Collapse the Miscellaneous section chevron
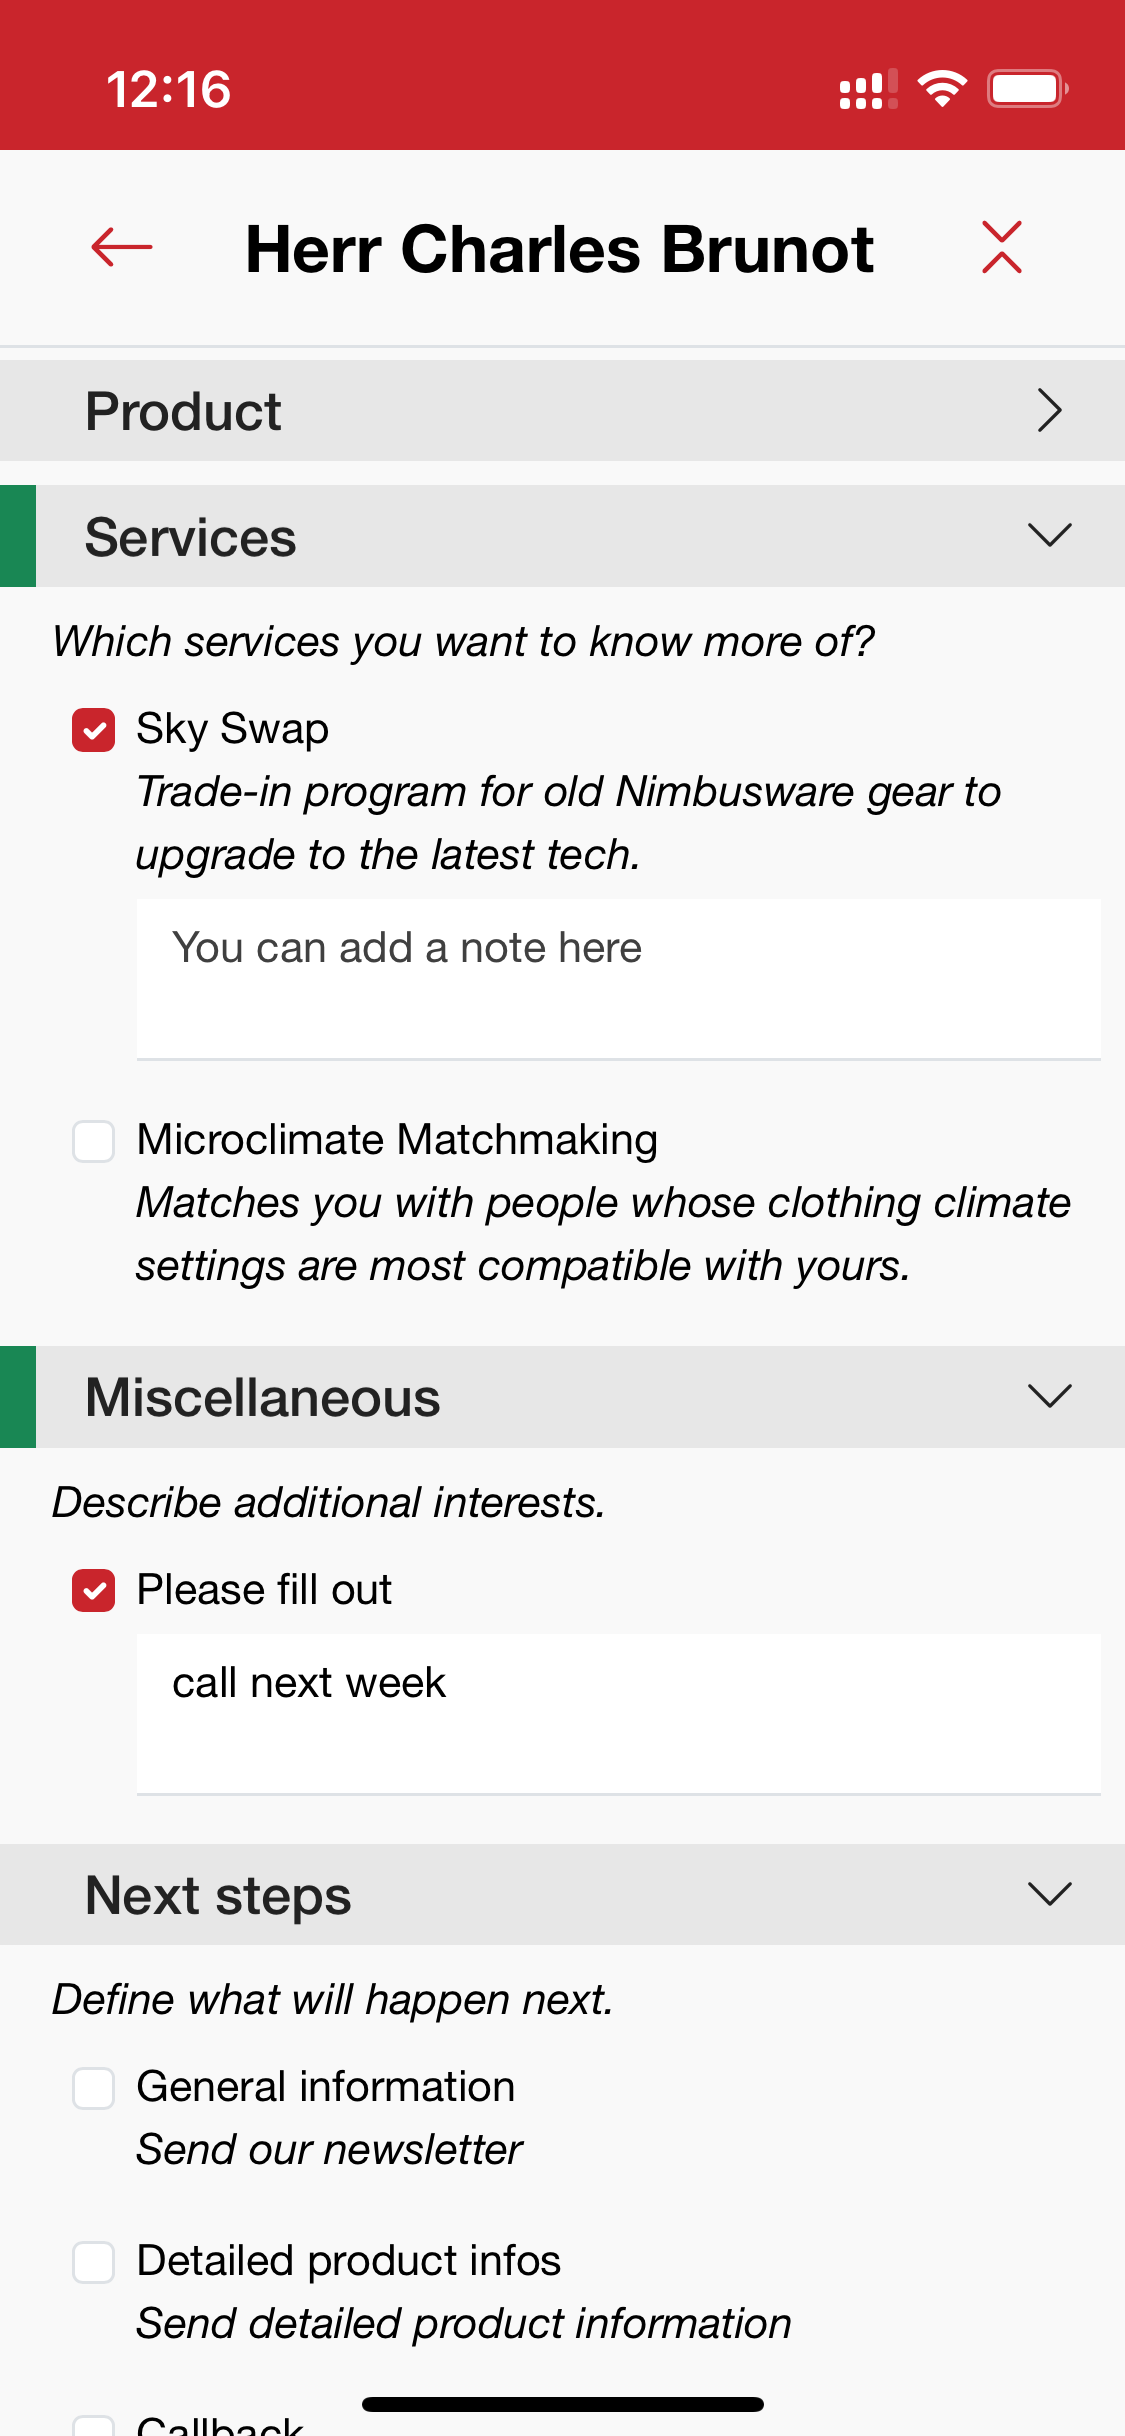 pyautogui.click(x=1049, y=1396)
